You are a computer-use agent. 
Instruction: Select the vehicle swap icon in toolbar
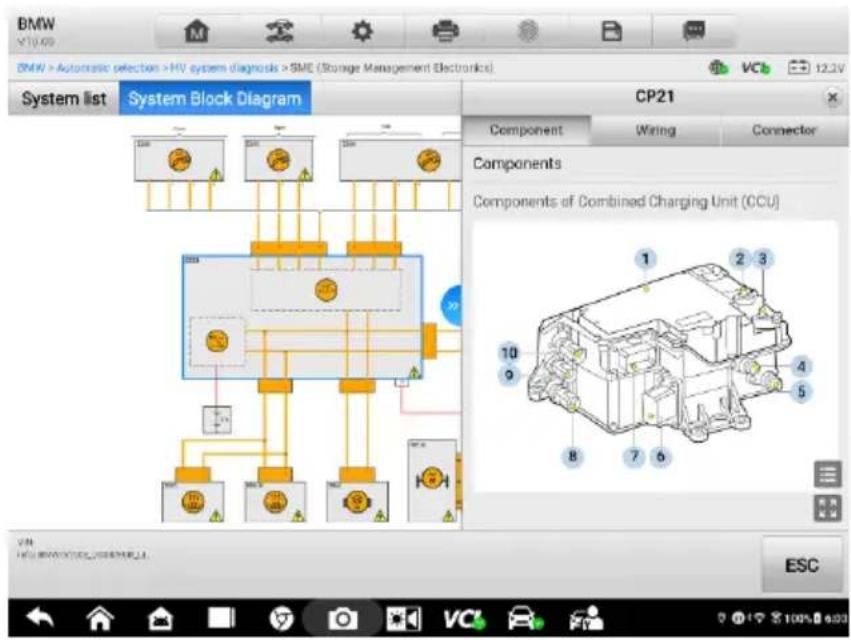pyautogui.click(x=280, y=31)
